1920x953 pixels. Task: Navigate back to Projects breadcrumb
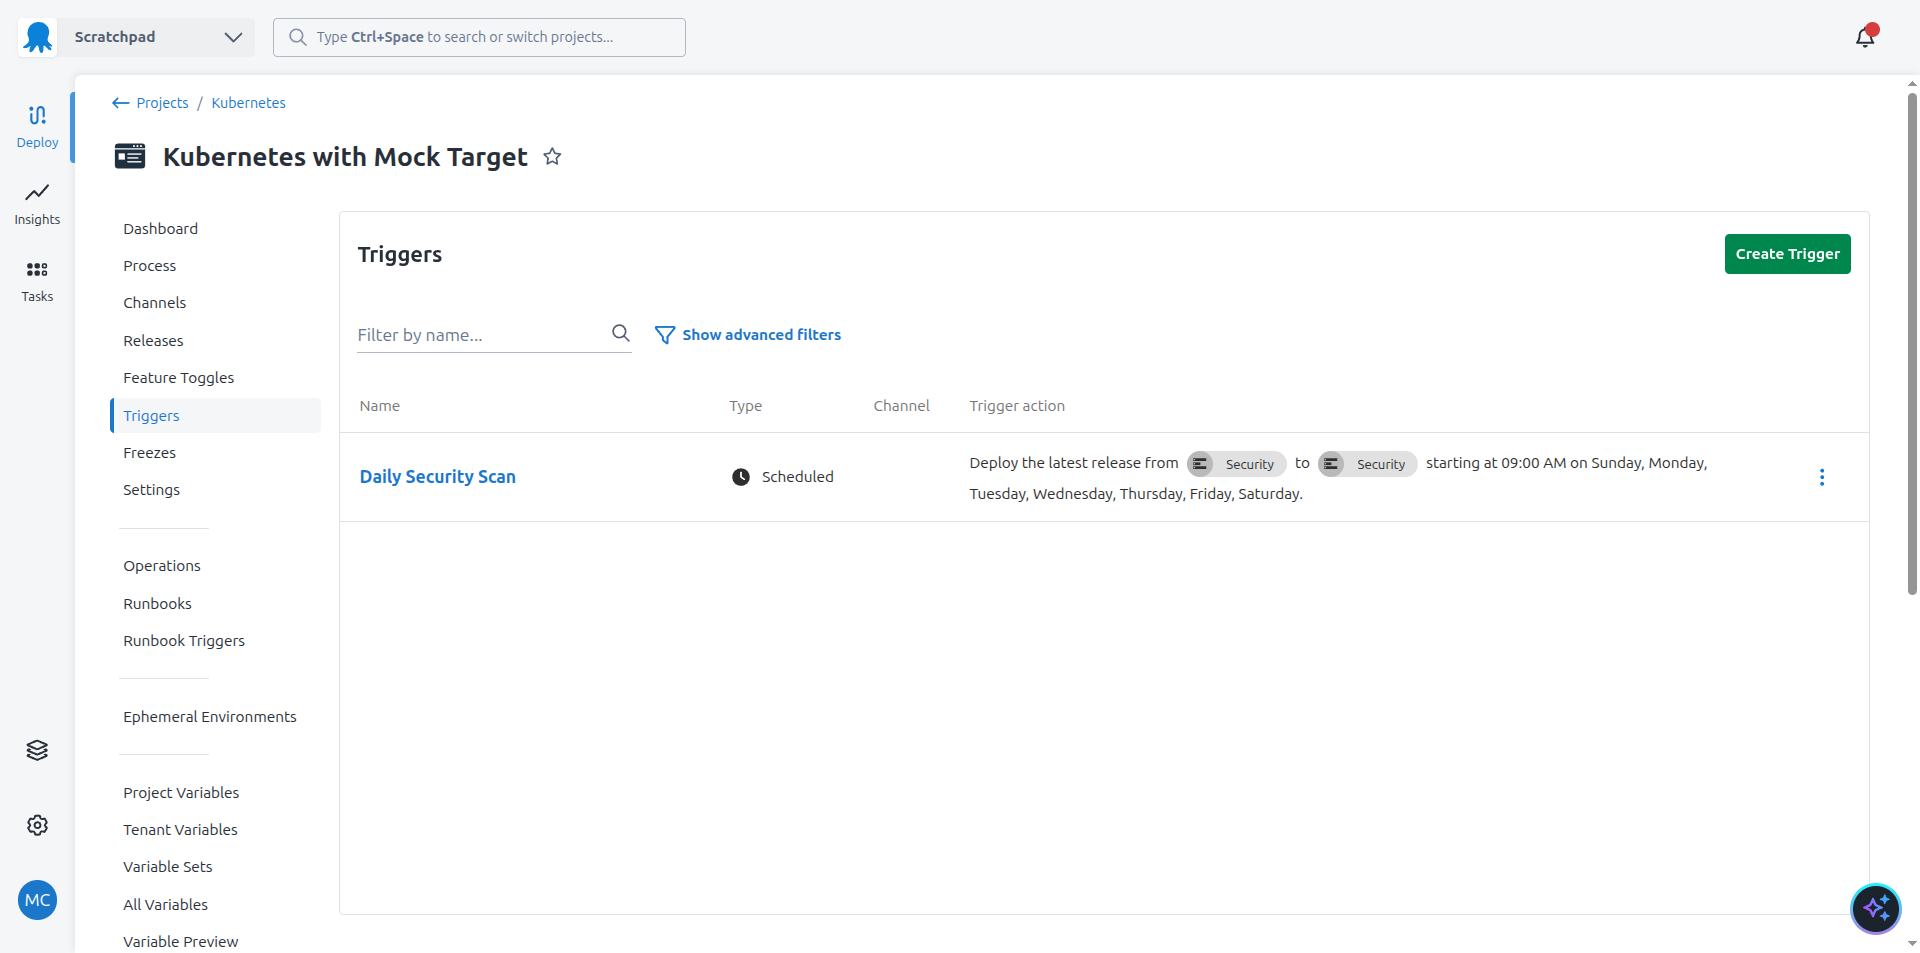point(161,103)
